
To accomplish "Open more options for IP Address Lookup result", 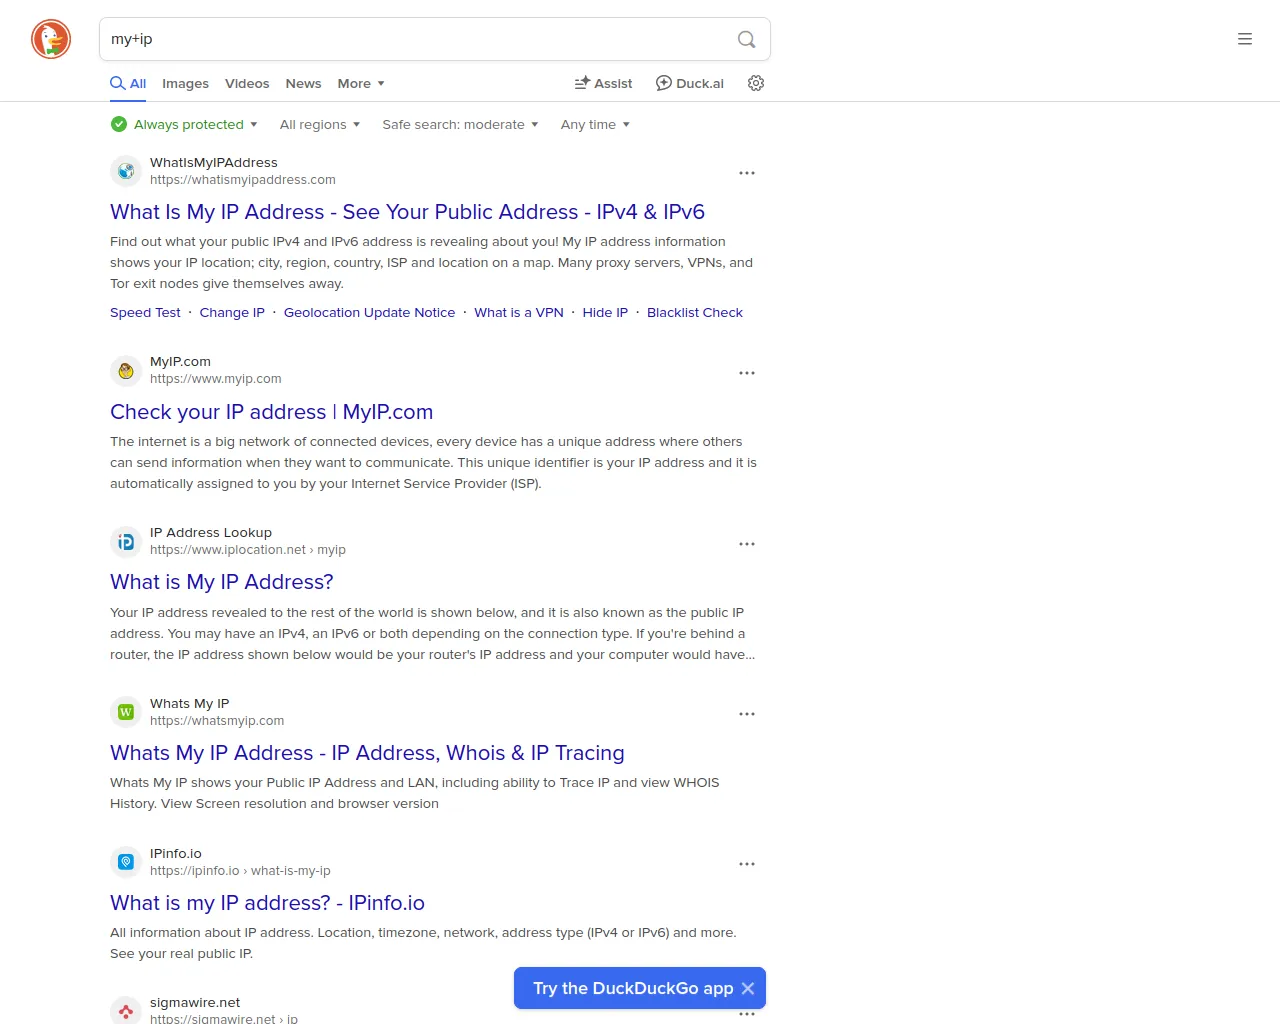I will click(747, 544).
